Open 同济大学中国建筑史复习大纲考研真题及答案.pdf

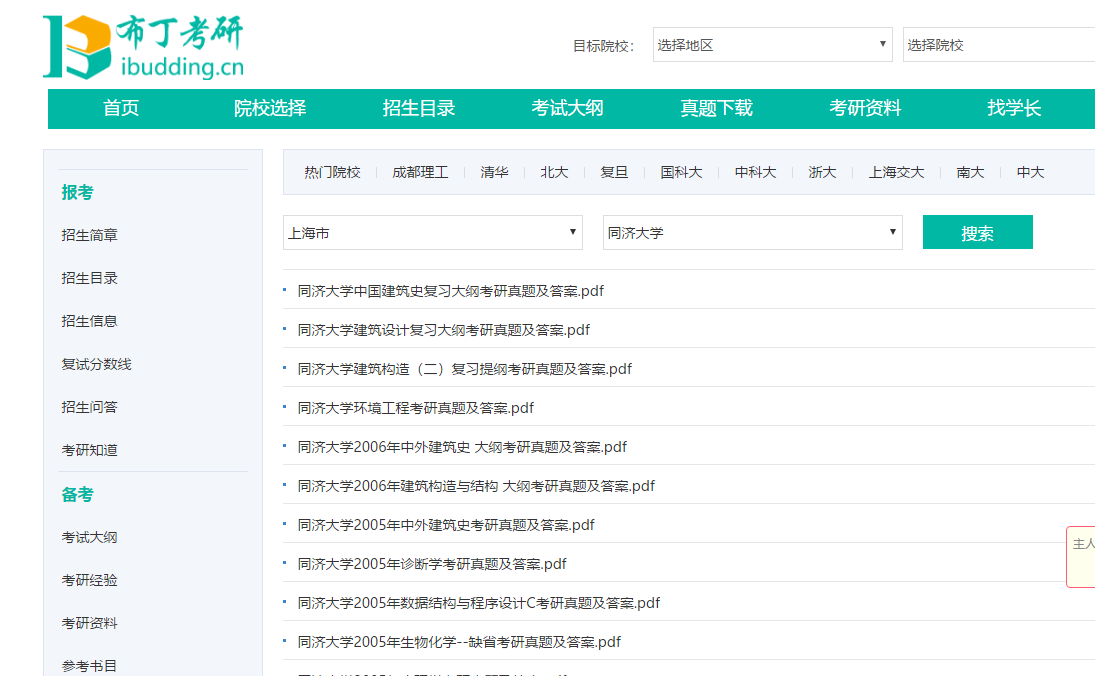pyautogui.click(x=450, y=291)
